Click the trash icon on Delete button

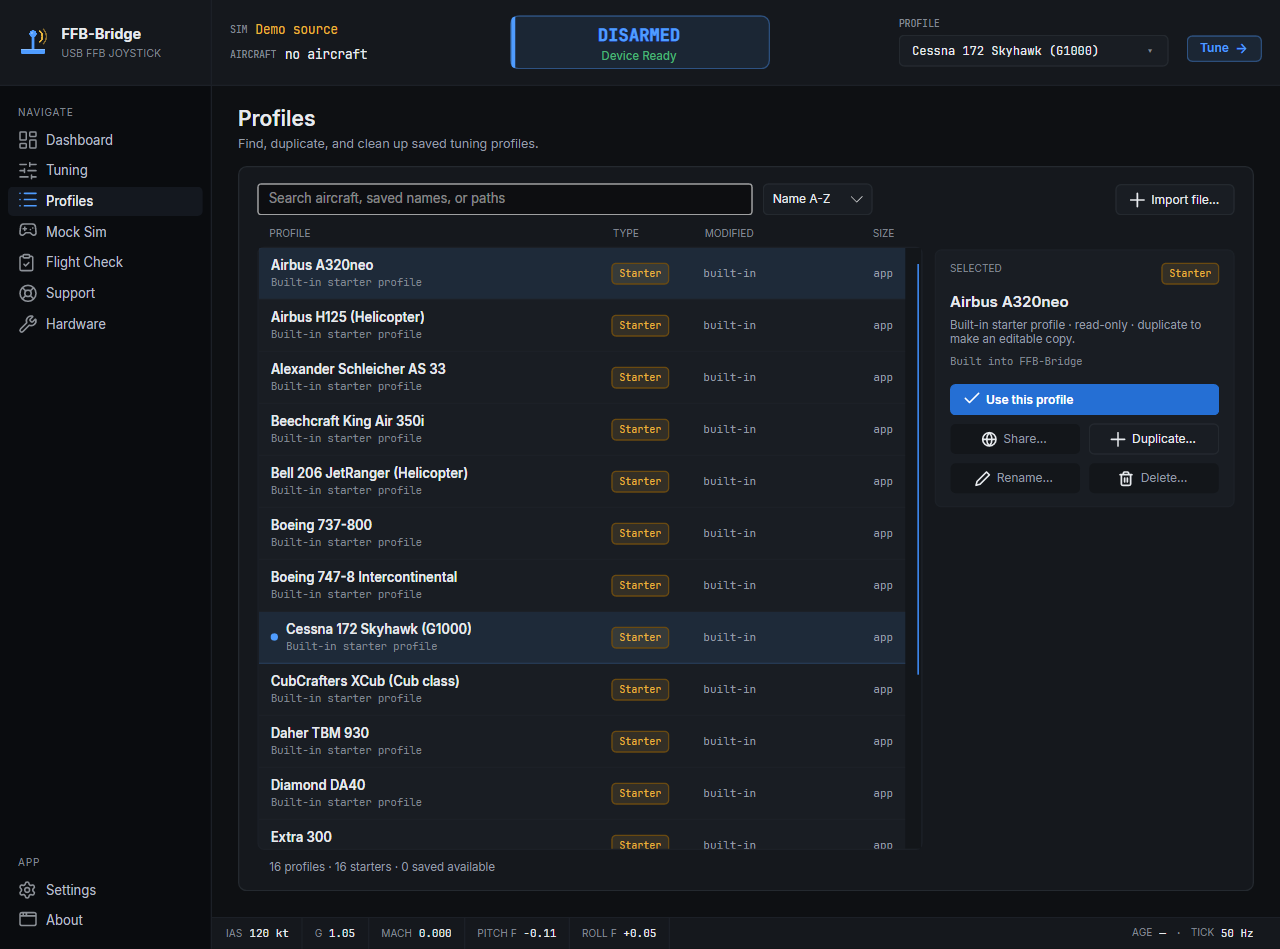coord(1126,479)
